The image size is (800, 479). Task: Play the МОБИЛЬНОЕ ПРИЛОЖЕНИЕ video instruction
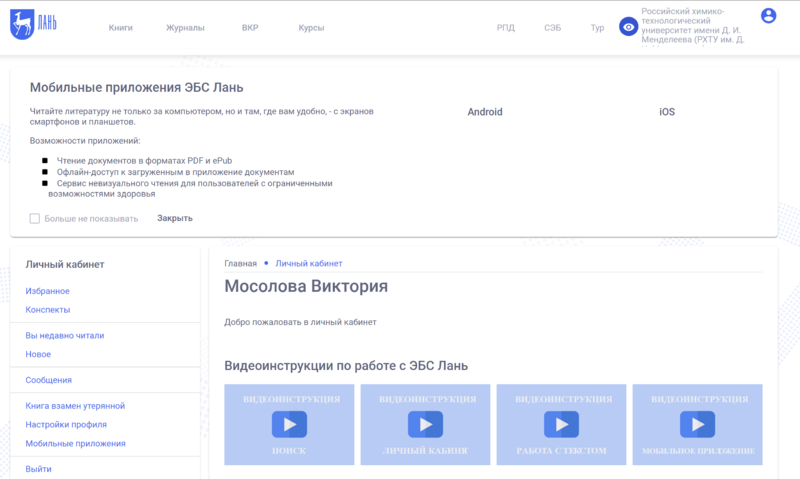[697, 424]
